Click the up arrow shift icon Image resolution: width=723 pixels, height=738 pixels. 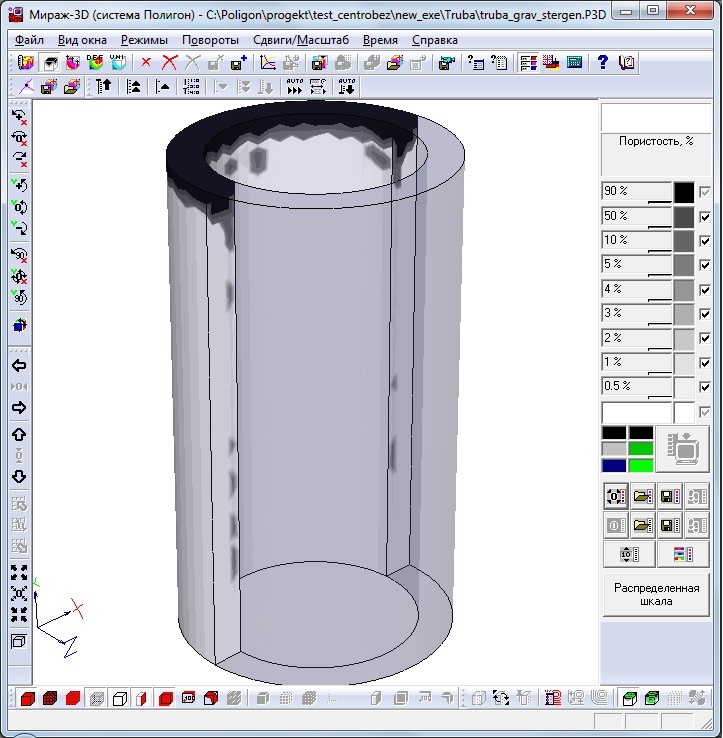(x=18, y=435)
